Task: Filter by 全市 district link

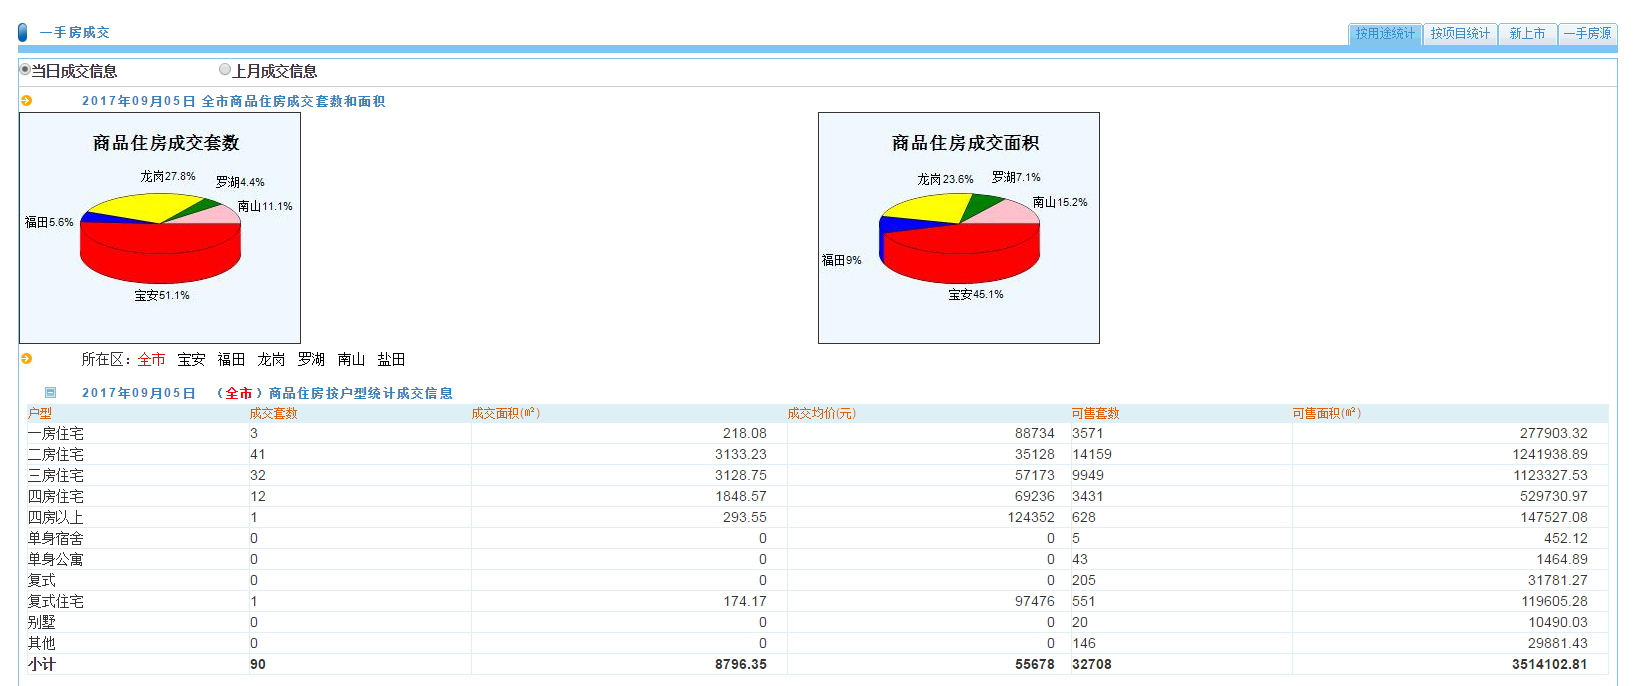Action: pyautogui.click(x=152, y=359)
